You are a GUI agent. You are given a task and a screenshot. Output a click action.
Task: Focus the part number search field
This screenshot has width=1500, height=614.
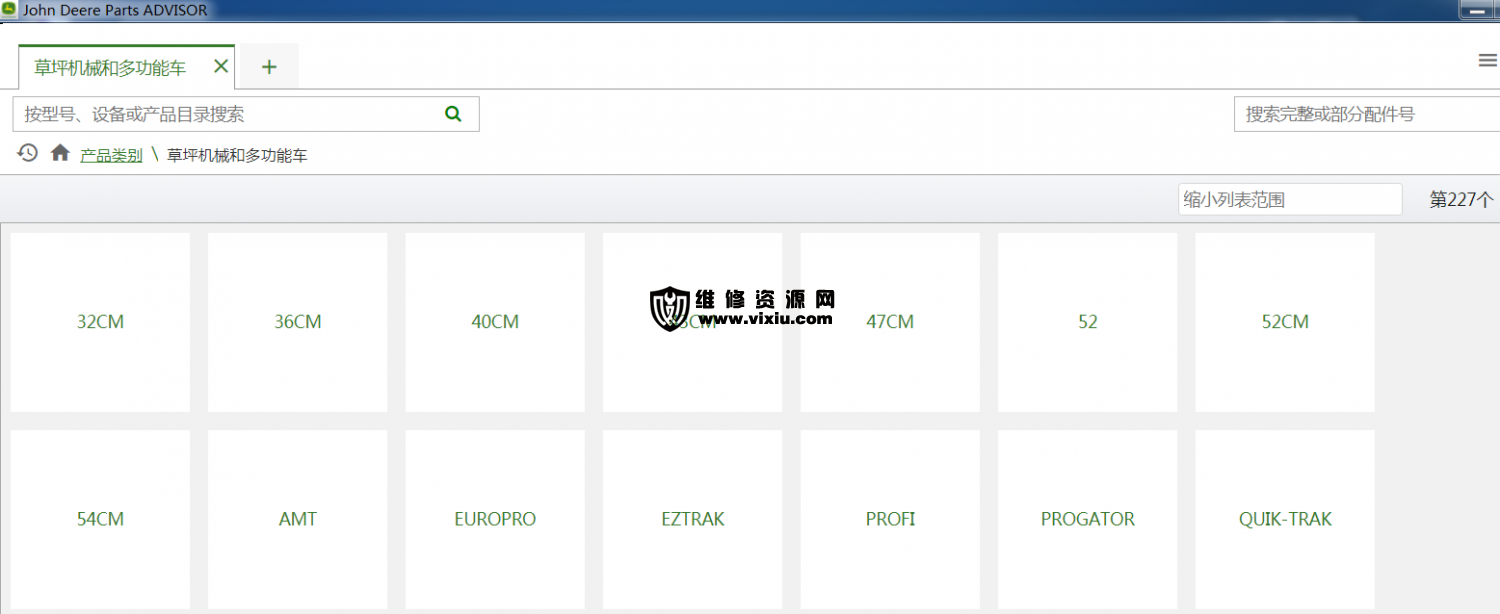click(x=1367, y=114)
